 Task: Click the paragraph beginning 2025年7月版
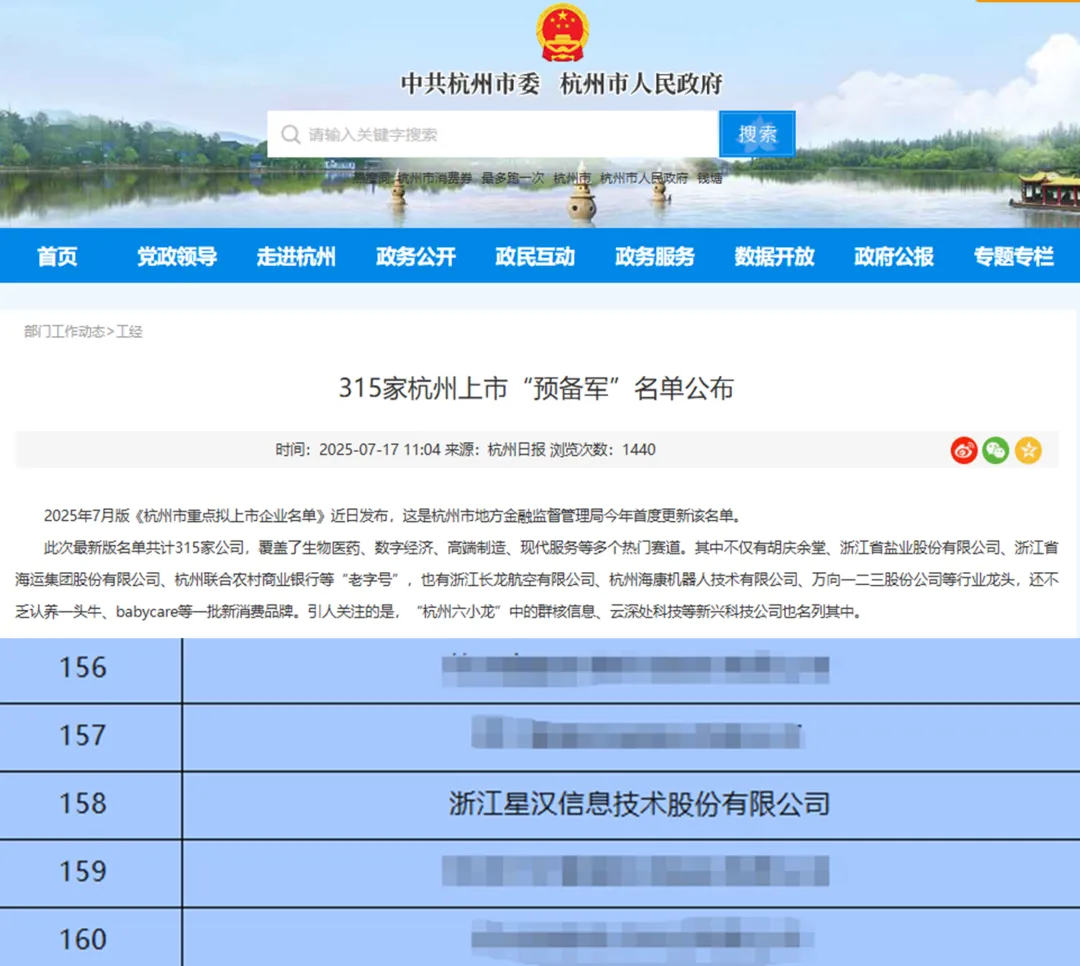393,515
